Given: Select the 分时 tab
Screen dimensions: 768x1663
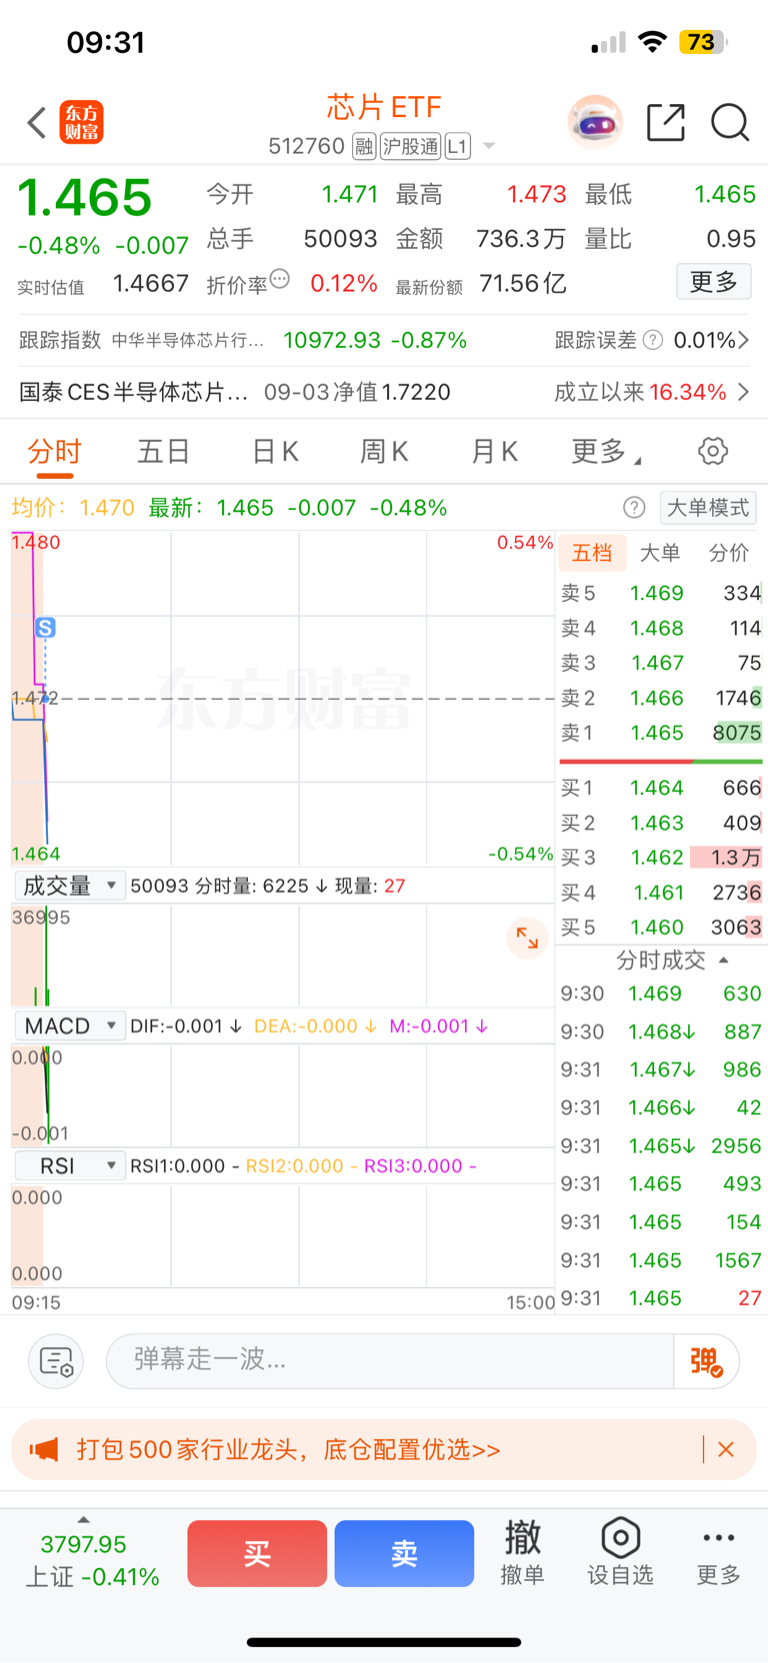Looking at the screenshot, I should [55, 452].
